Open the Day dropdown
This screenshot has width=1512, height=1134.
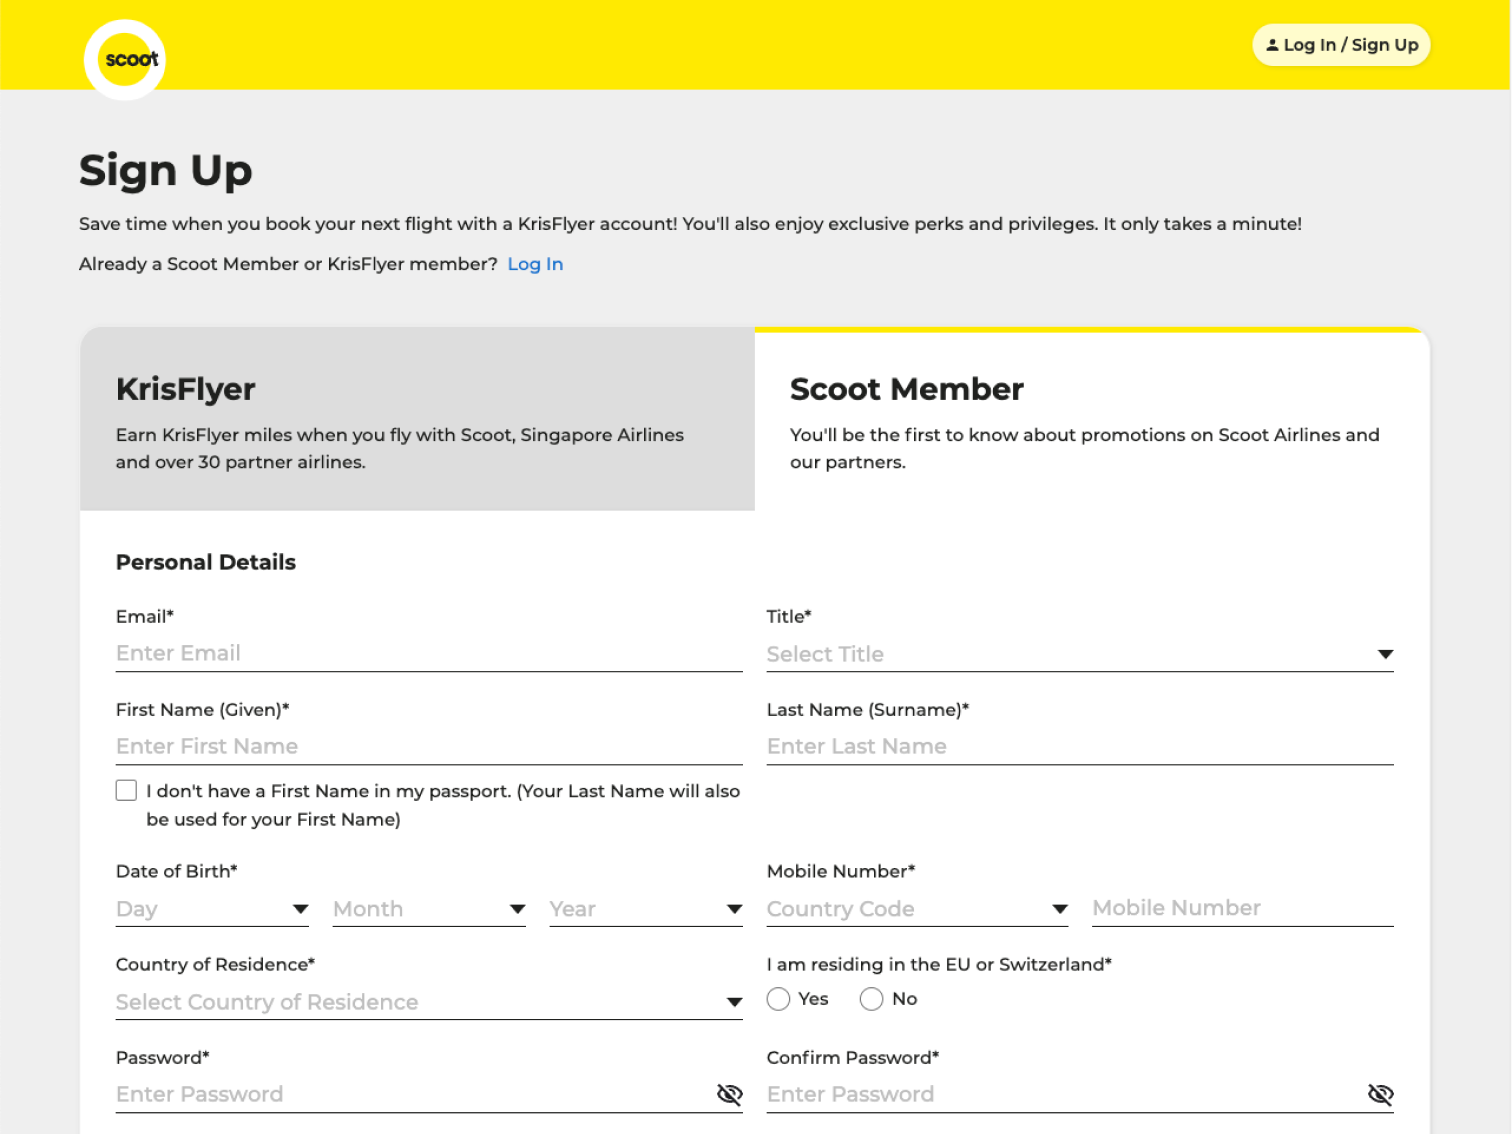point(213,909)
